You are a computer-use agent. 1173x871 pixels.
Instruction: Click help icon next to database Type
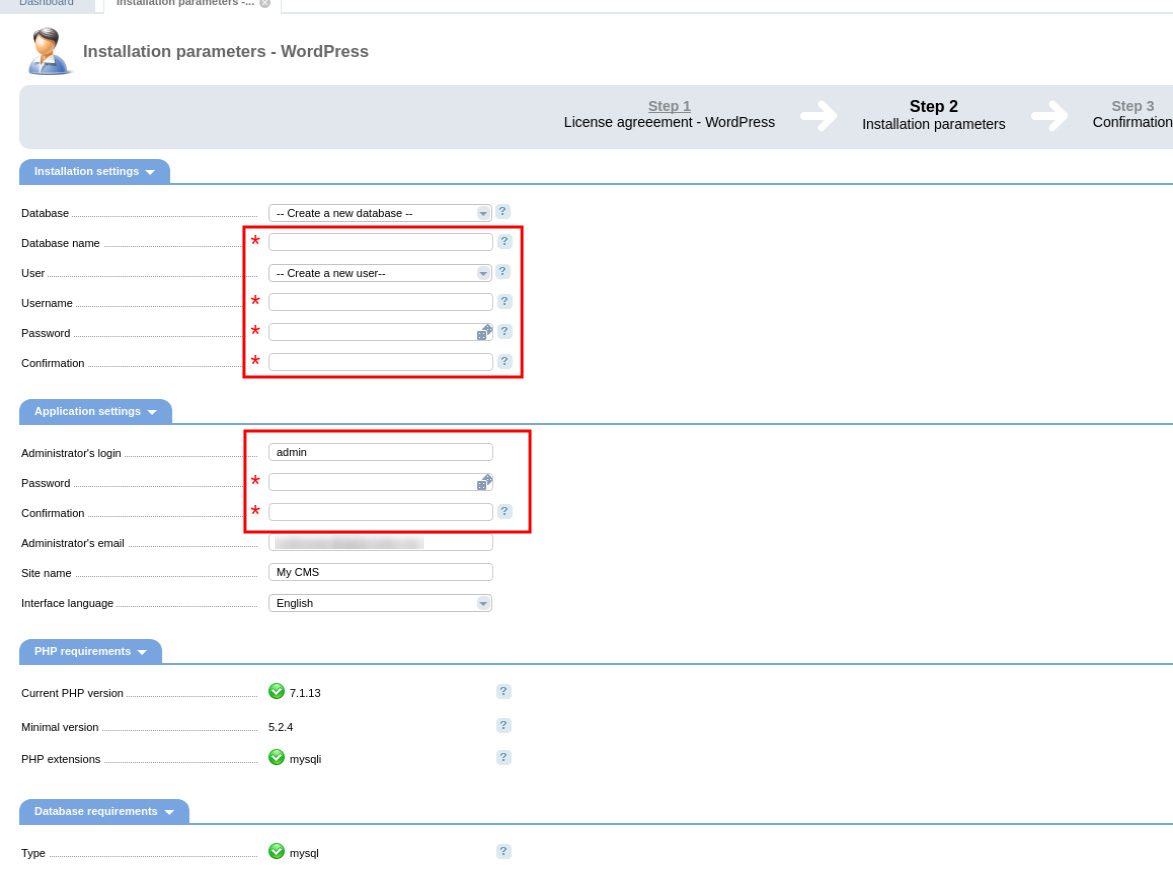503,850
